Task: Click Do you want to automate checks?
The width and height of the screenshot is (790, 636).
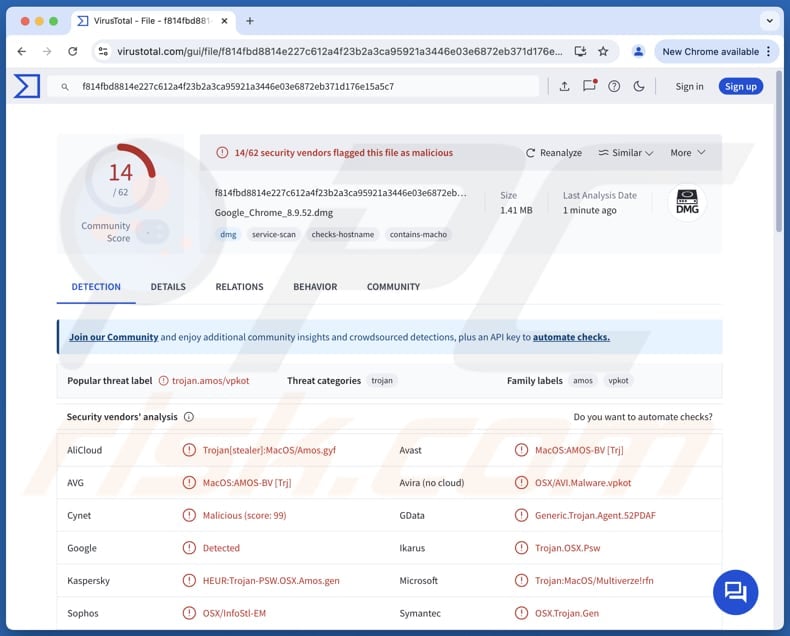Action: (x=642, y=417)
